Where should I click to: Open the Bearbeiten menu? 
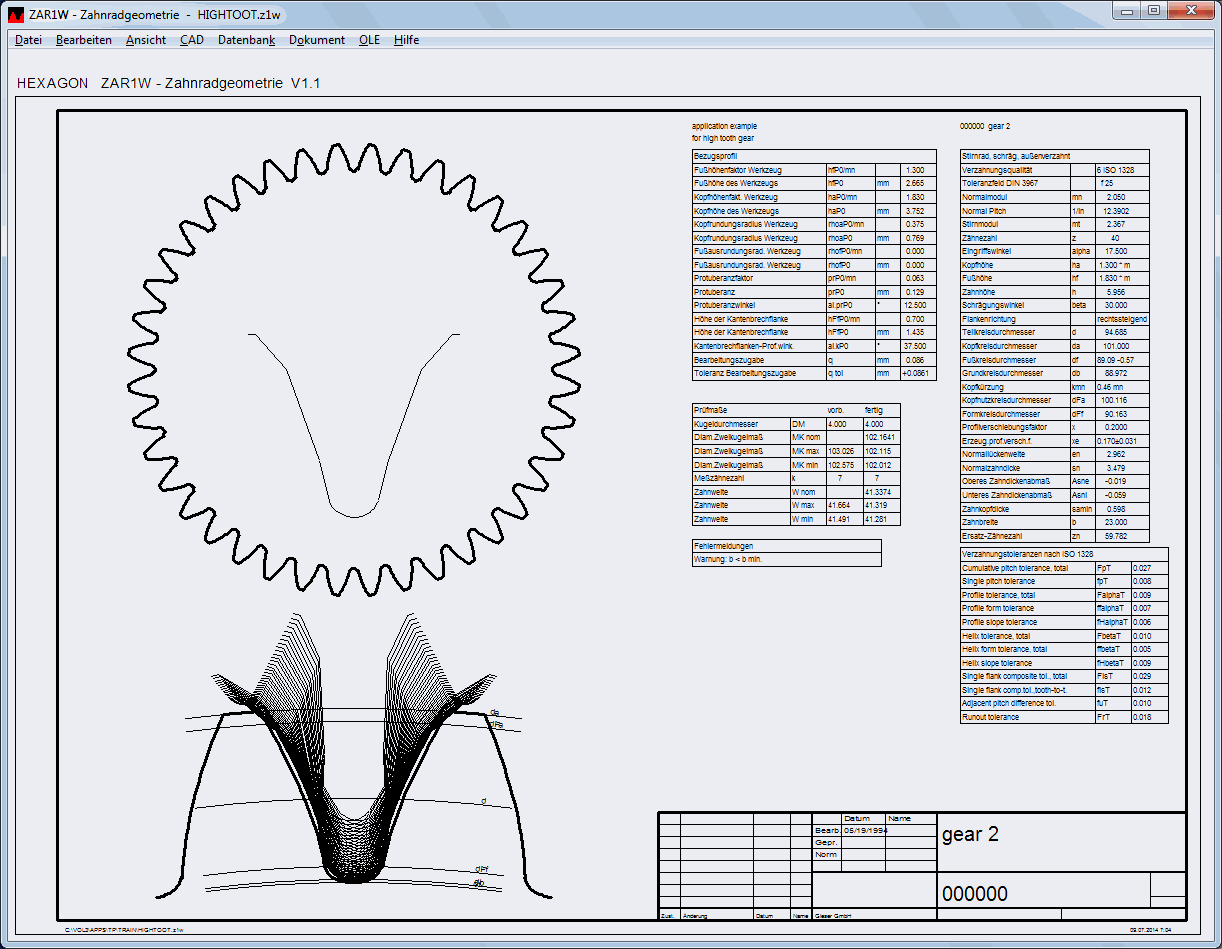point(84,40)
